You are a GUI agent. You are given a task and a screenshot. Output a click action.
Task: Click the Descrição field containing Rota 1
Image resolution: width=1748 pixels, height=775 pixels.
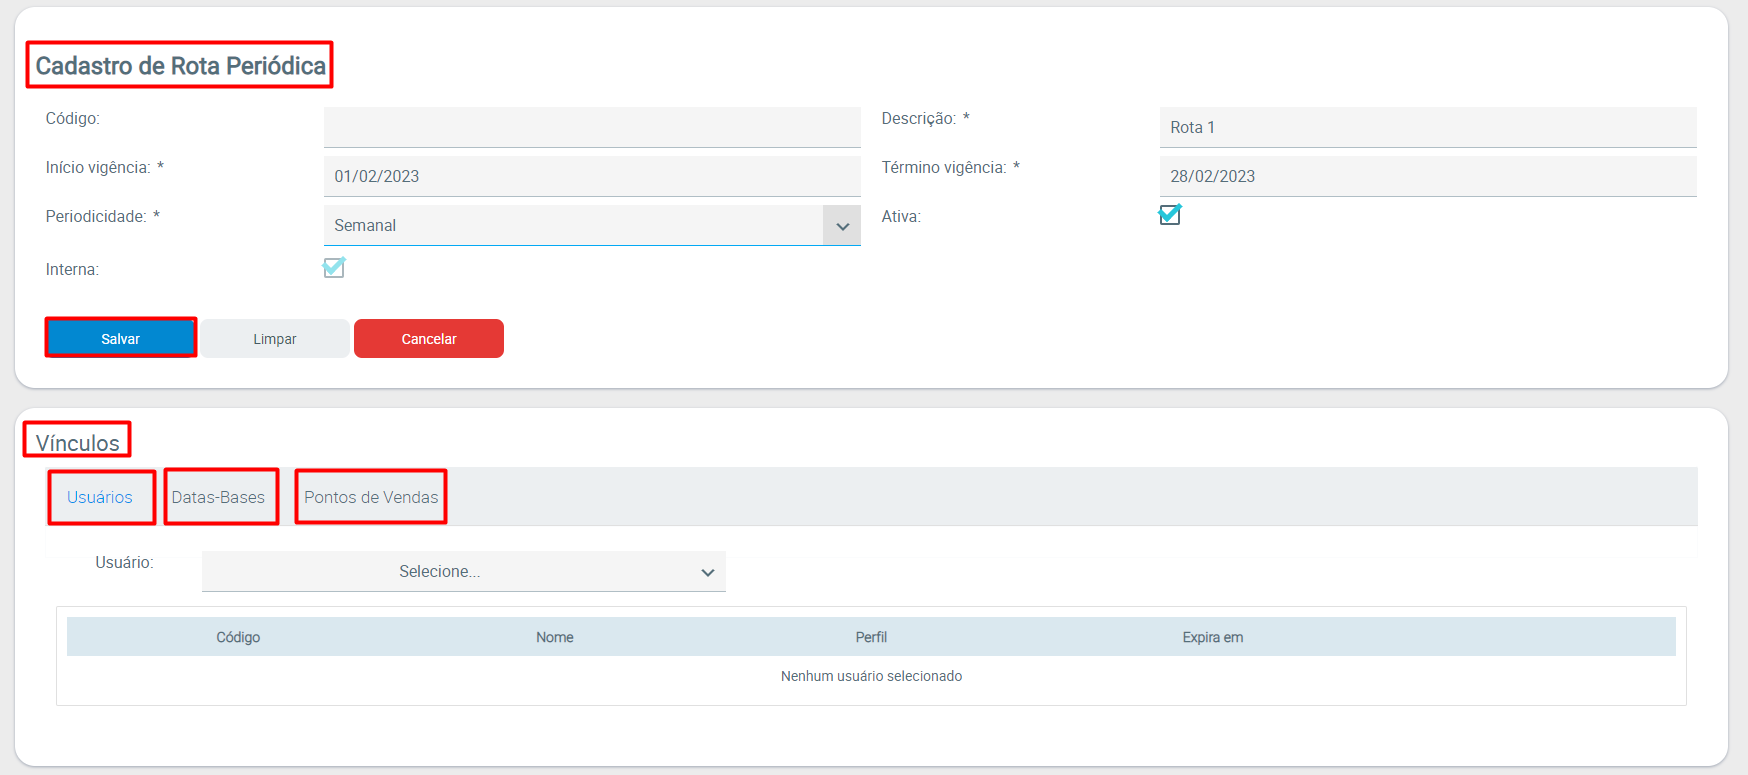[x=1427, y=127]
